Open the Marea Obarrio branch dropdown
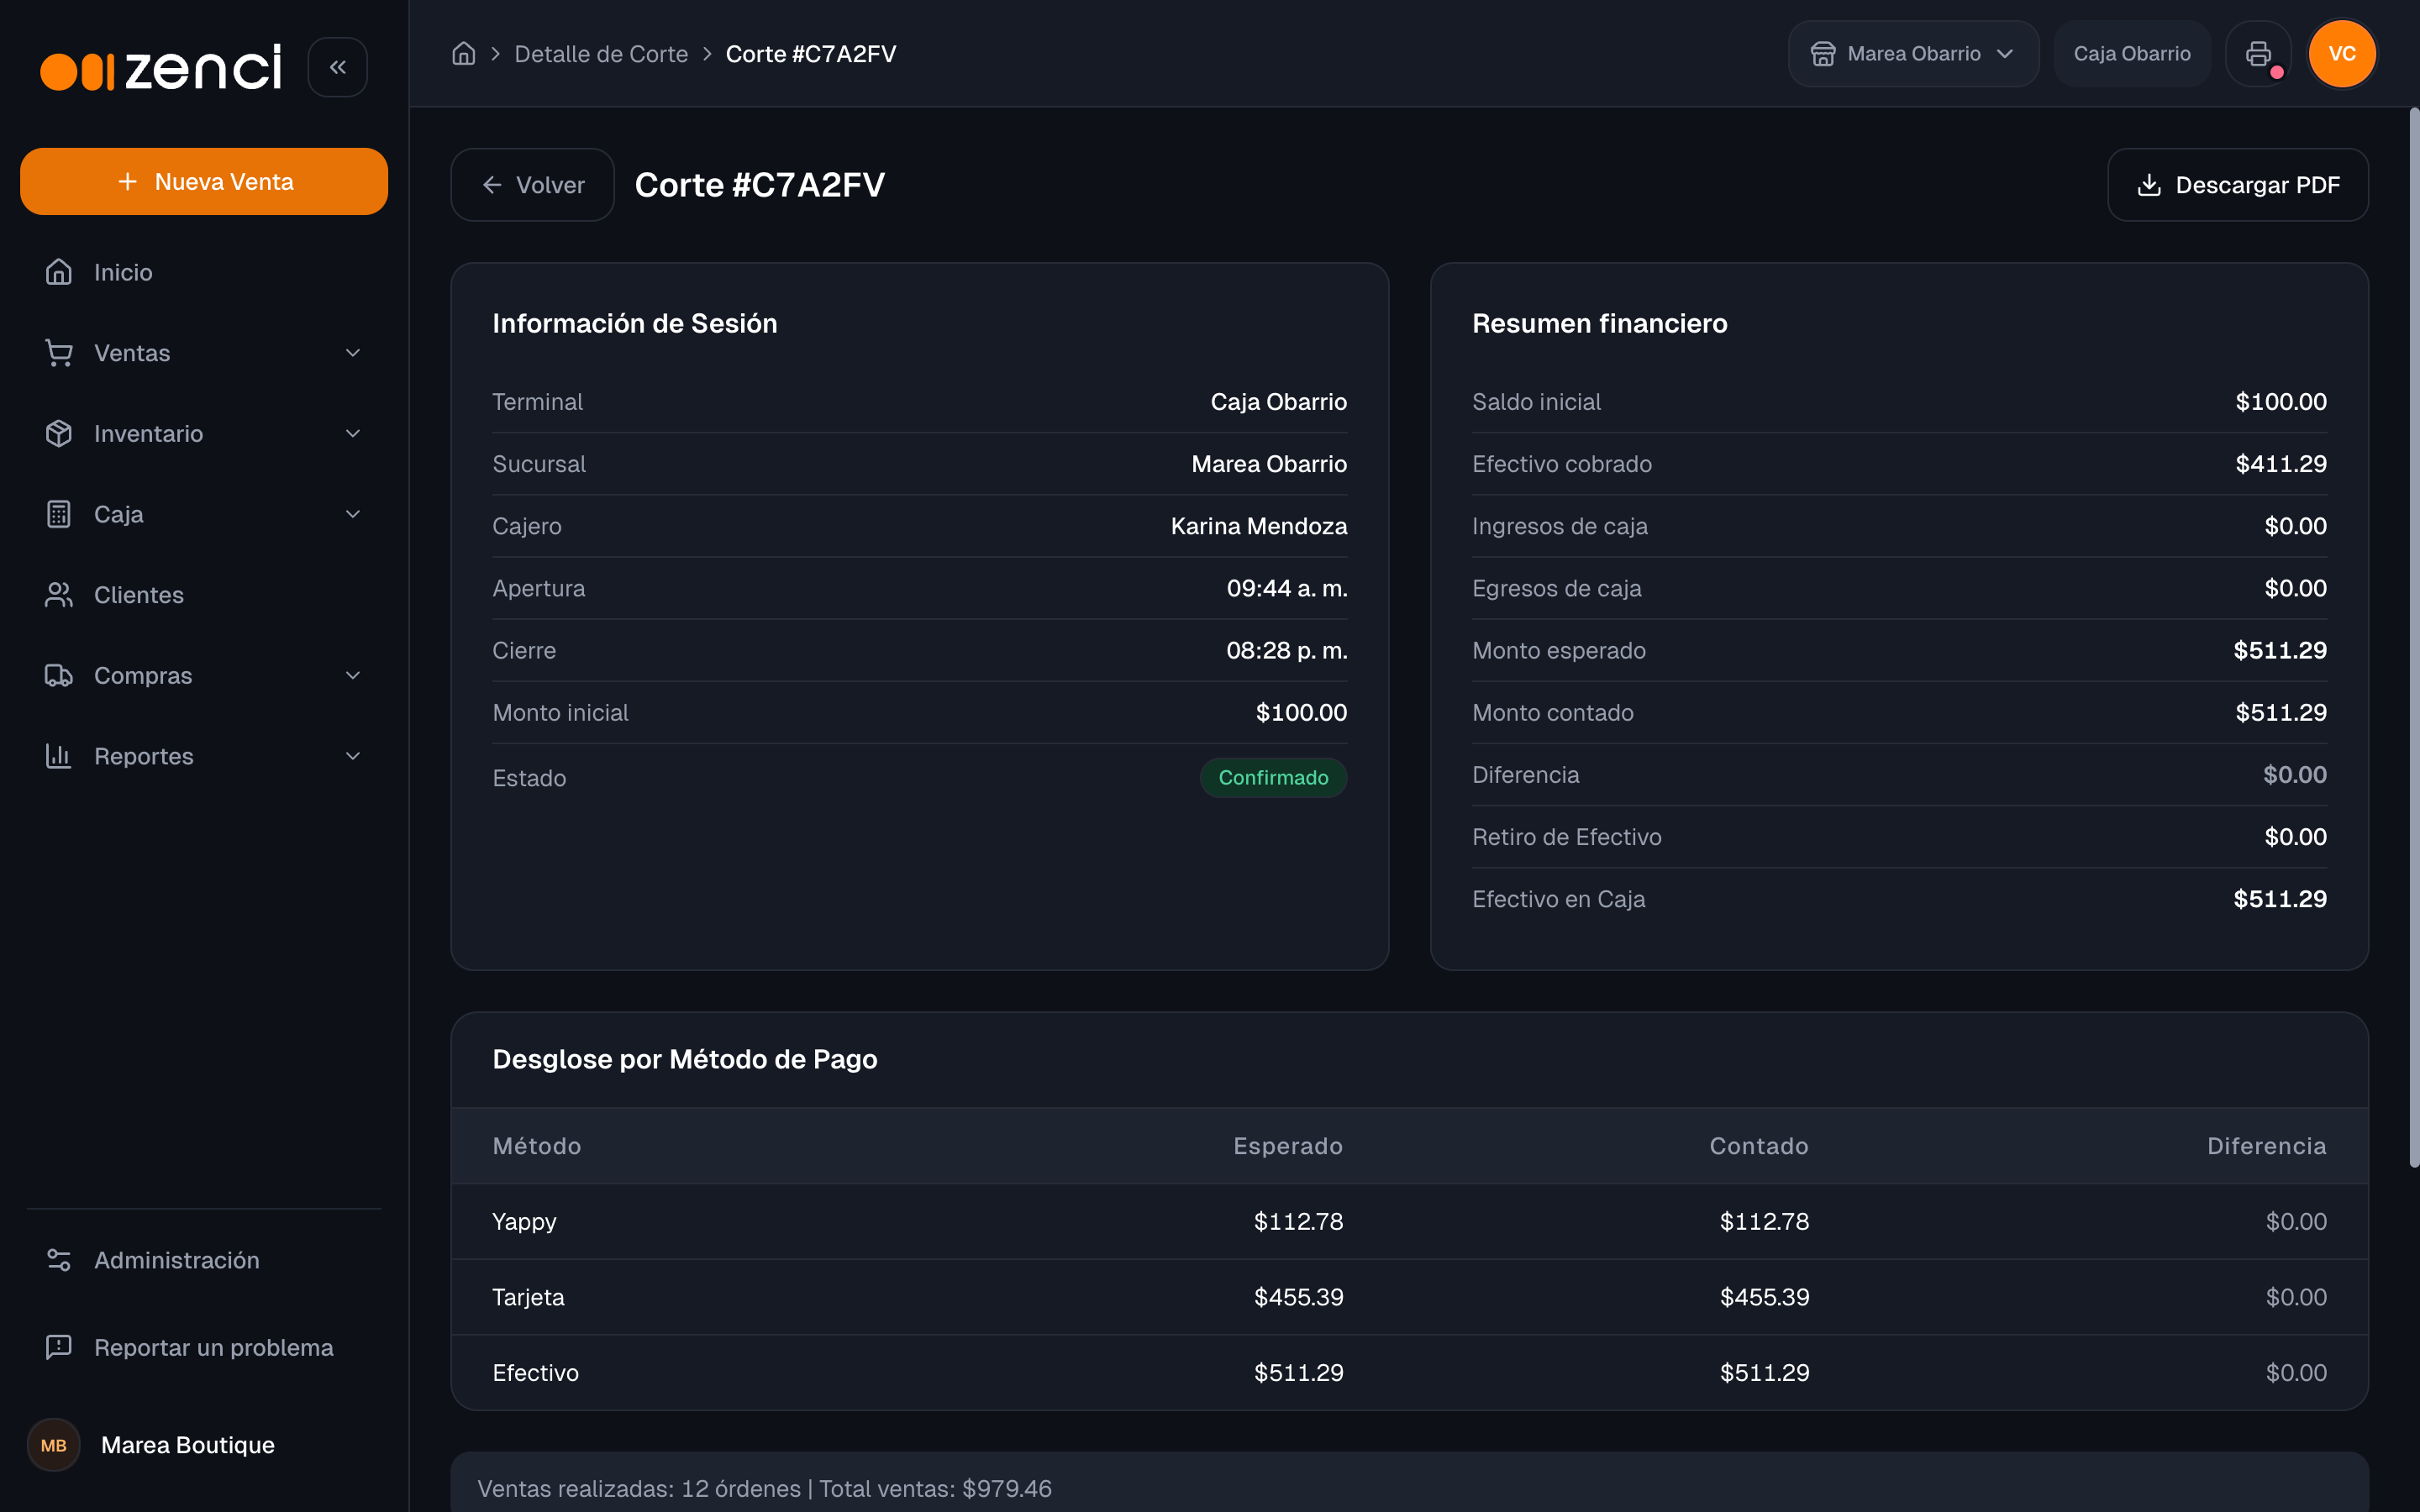The image size is (2420, 1512). [x=1913, y=54]
